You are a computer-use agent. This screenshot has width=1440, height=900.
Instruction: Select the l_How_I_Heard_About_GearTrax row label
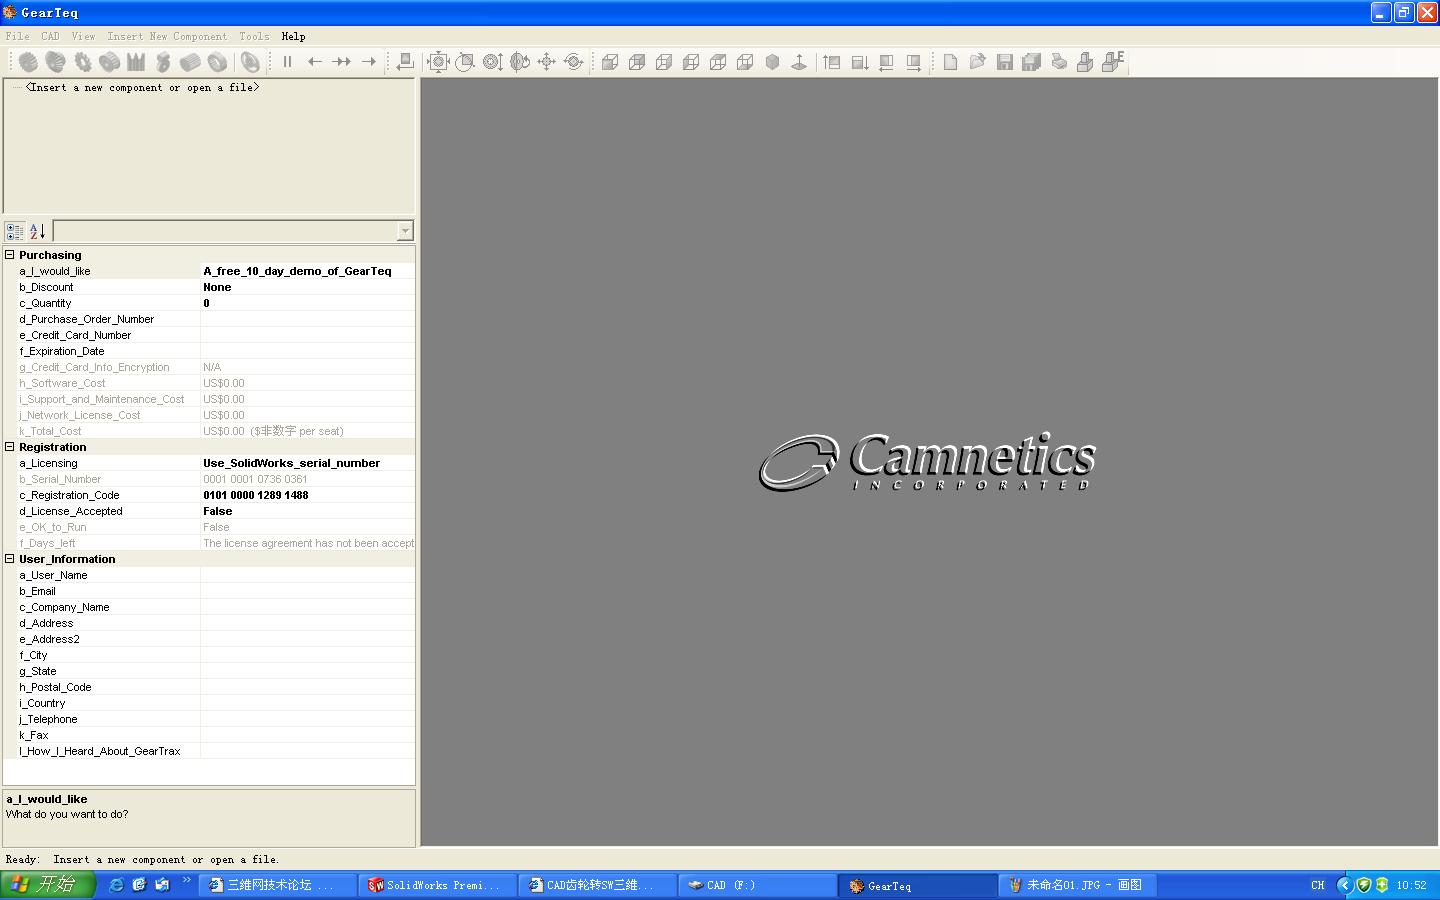(100, 751)
